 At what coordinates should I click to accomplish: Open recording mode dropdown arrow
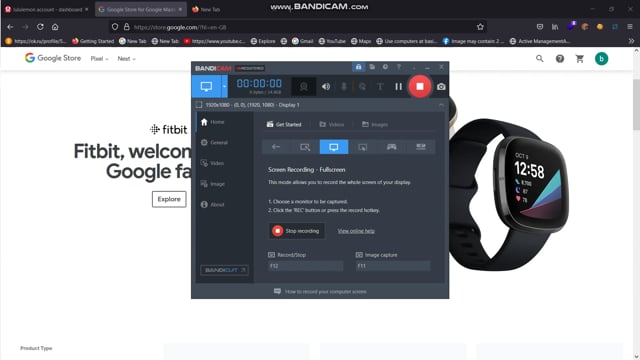(x=224, y=87)
